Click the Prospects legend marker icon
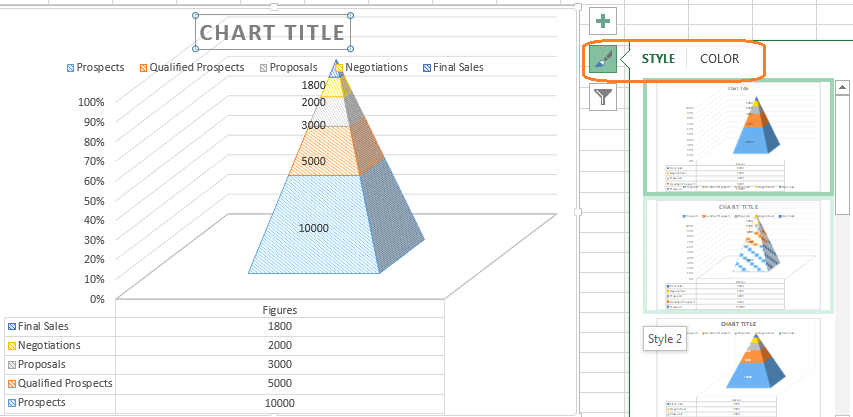This screenshot has height=417, width=853. click(71, 68)
